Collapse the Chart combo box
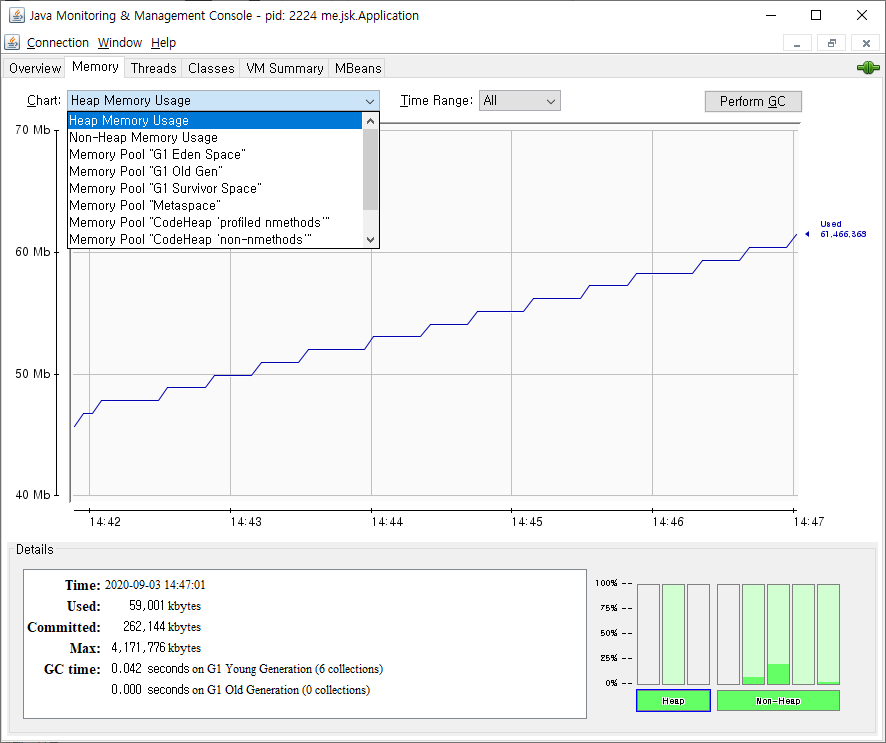This screenshot has height=743, width=886. pos(223,101)
